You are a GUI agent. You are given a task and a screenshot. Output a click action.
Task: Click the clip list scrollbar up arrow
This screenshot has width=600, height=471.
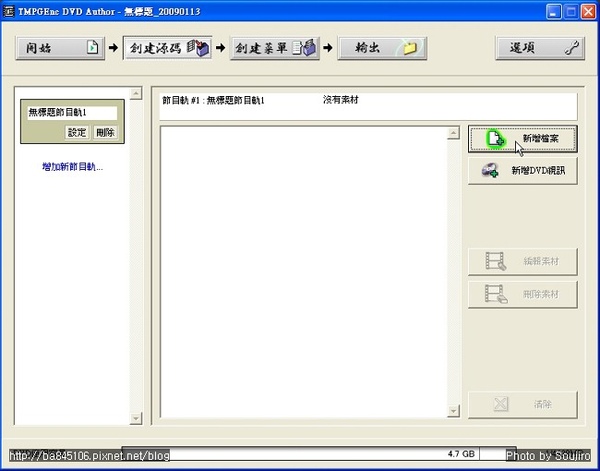[453, 133]
